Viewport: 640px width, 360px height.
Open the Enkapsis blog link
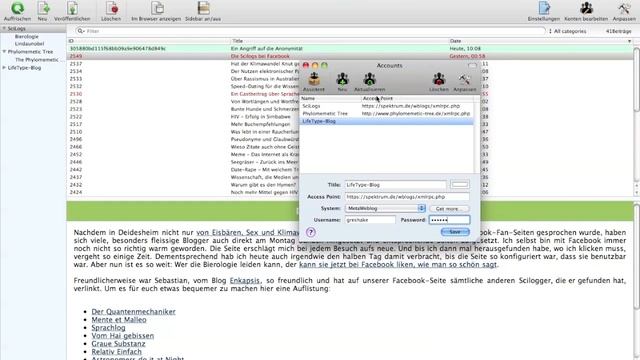(244, 280)
